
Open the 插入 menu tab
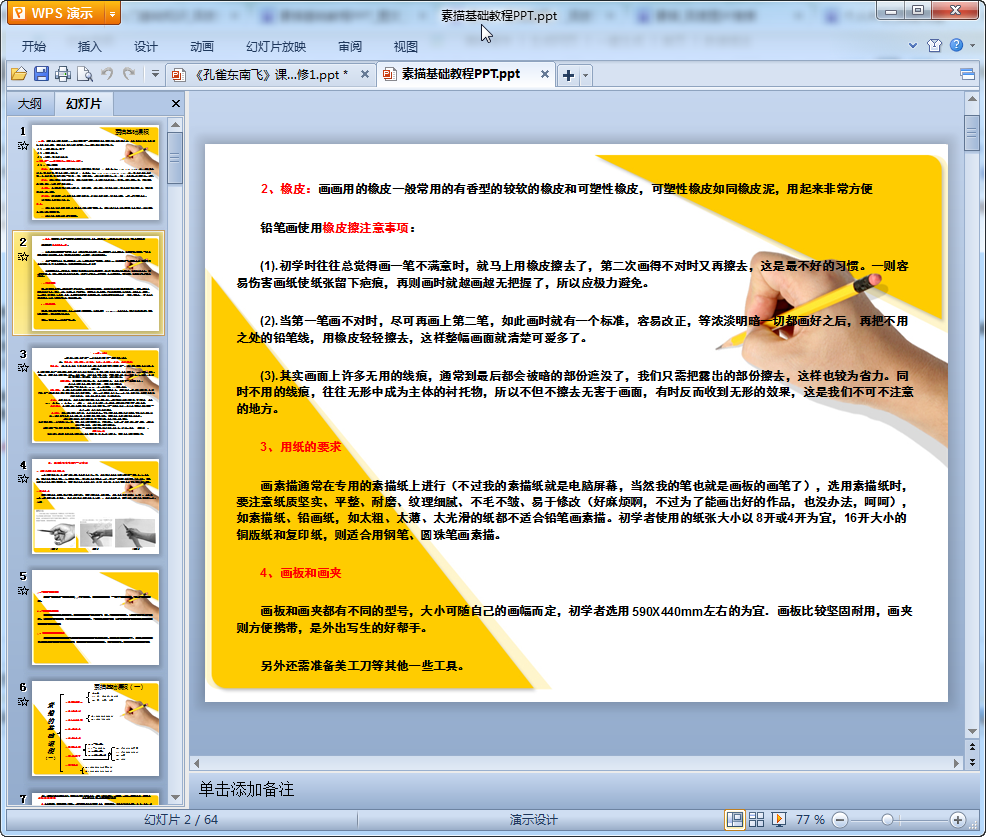tap(89, 47)
